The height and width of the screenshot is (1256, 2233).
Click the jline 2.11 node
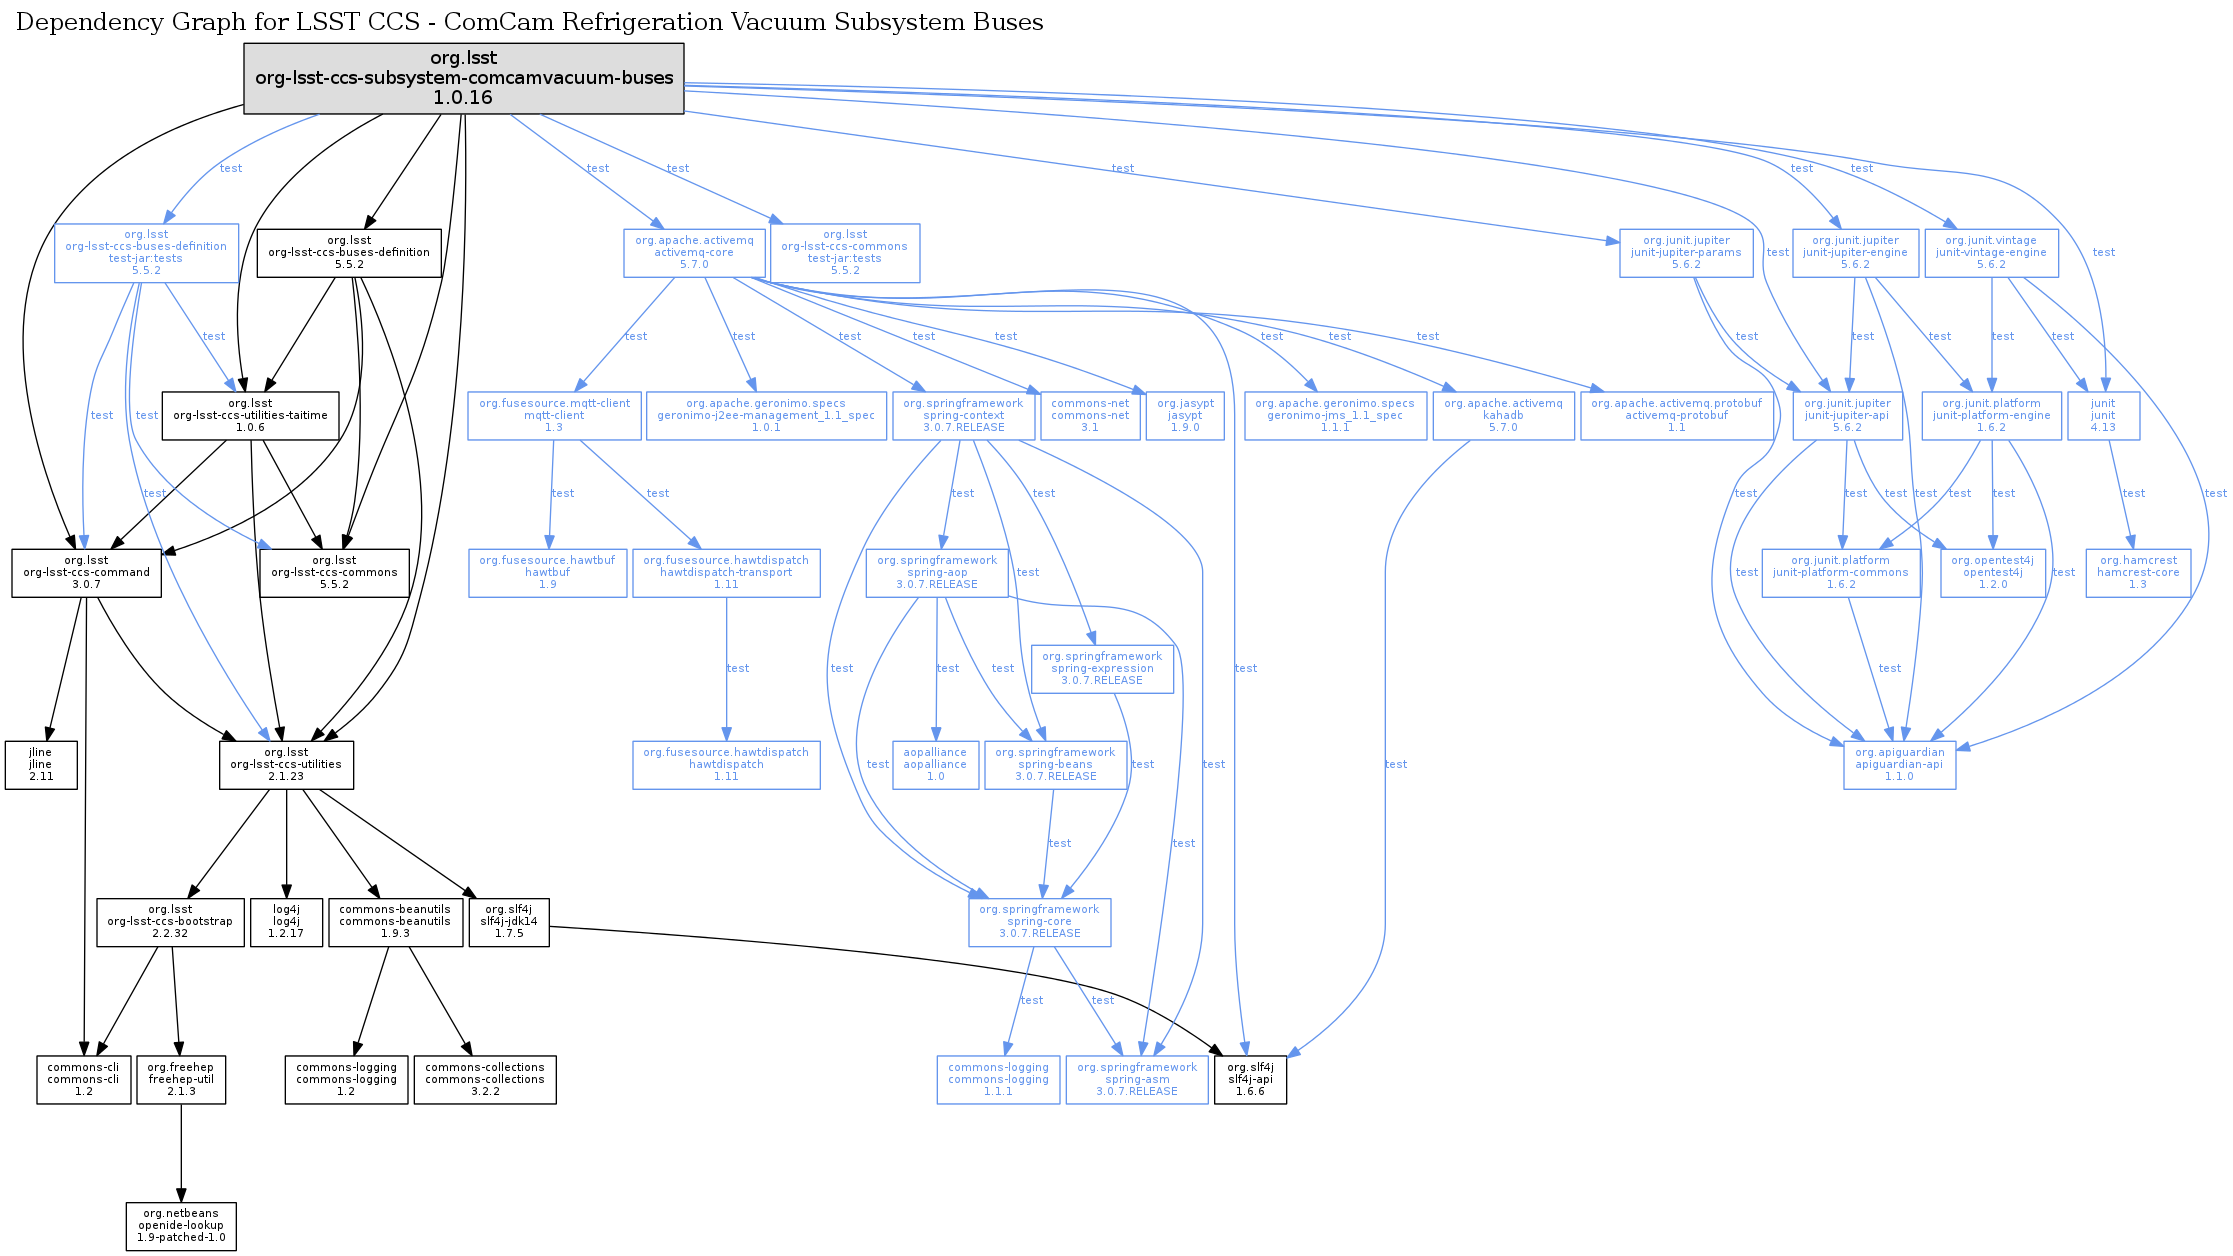point(41,765)
